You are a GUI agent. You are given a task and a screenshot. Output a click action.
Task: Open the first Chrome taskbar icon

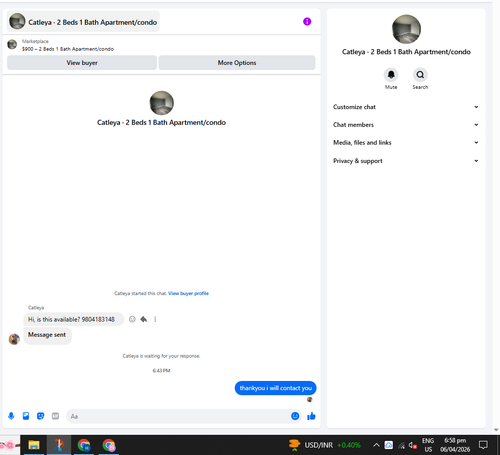[x=84, y=445]
